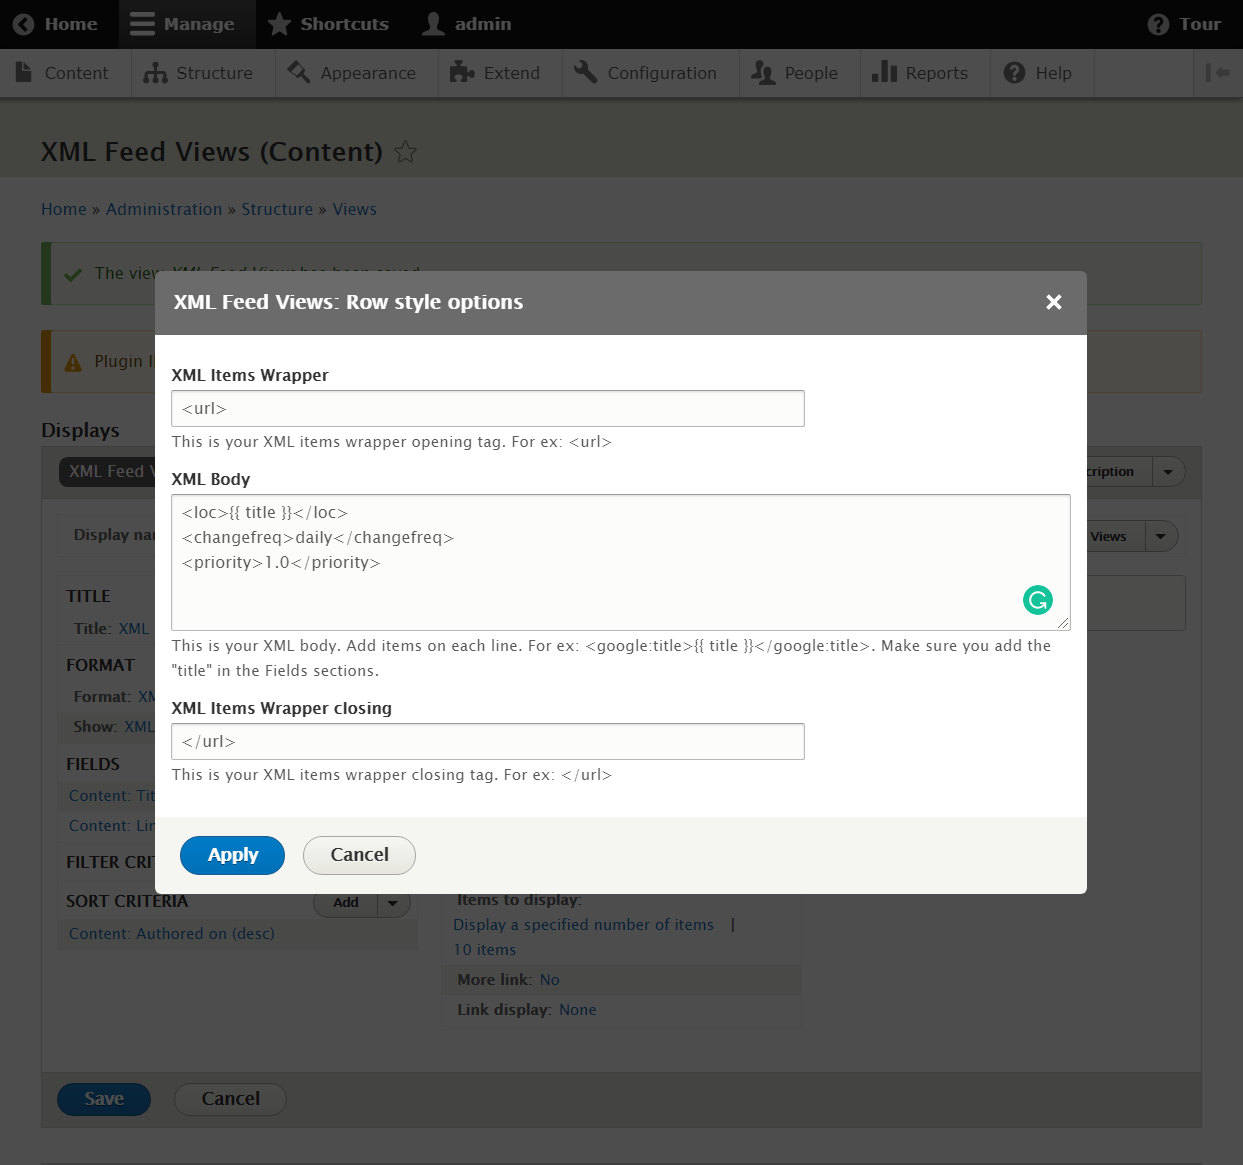
Task: Expand the Sort criteria Add dropdown arrow
Action: point(393,902)
